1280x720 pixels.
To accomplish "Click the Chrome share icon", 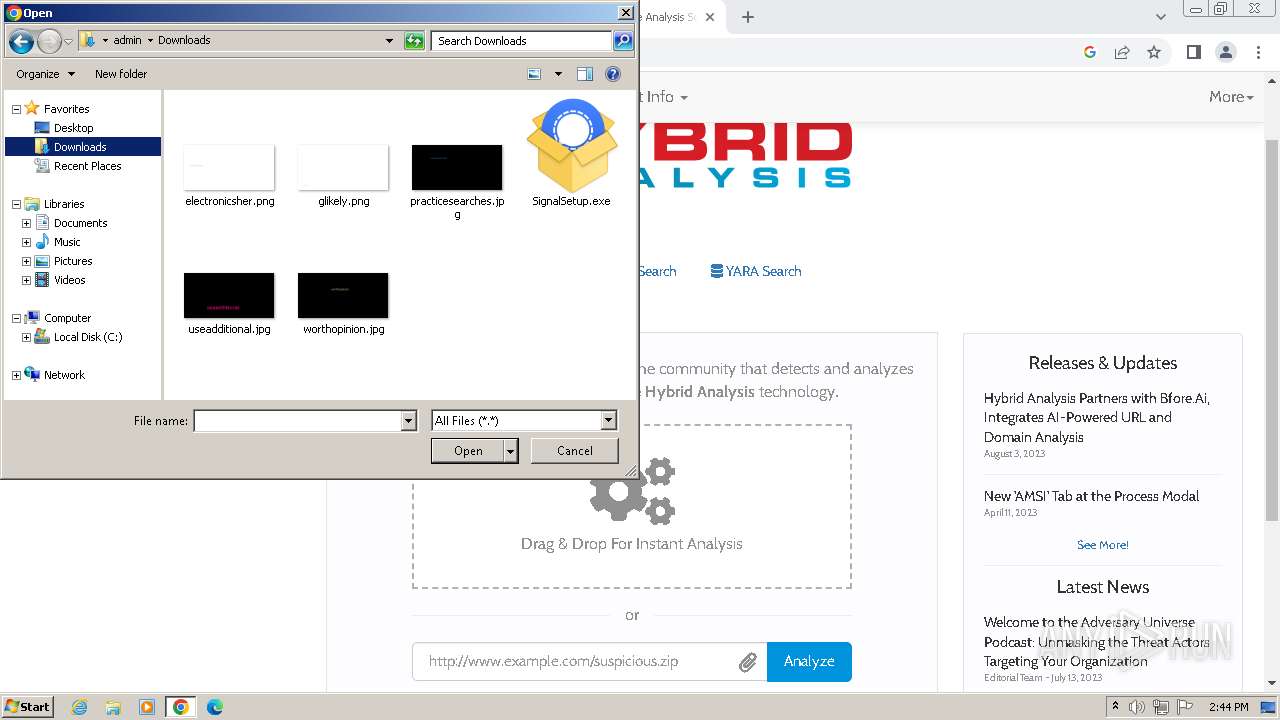I will (x=1122, y=52).
